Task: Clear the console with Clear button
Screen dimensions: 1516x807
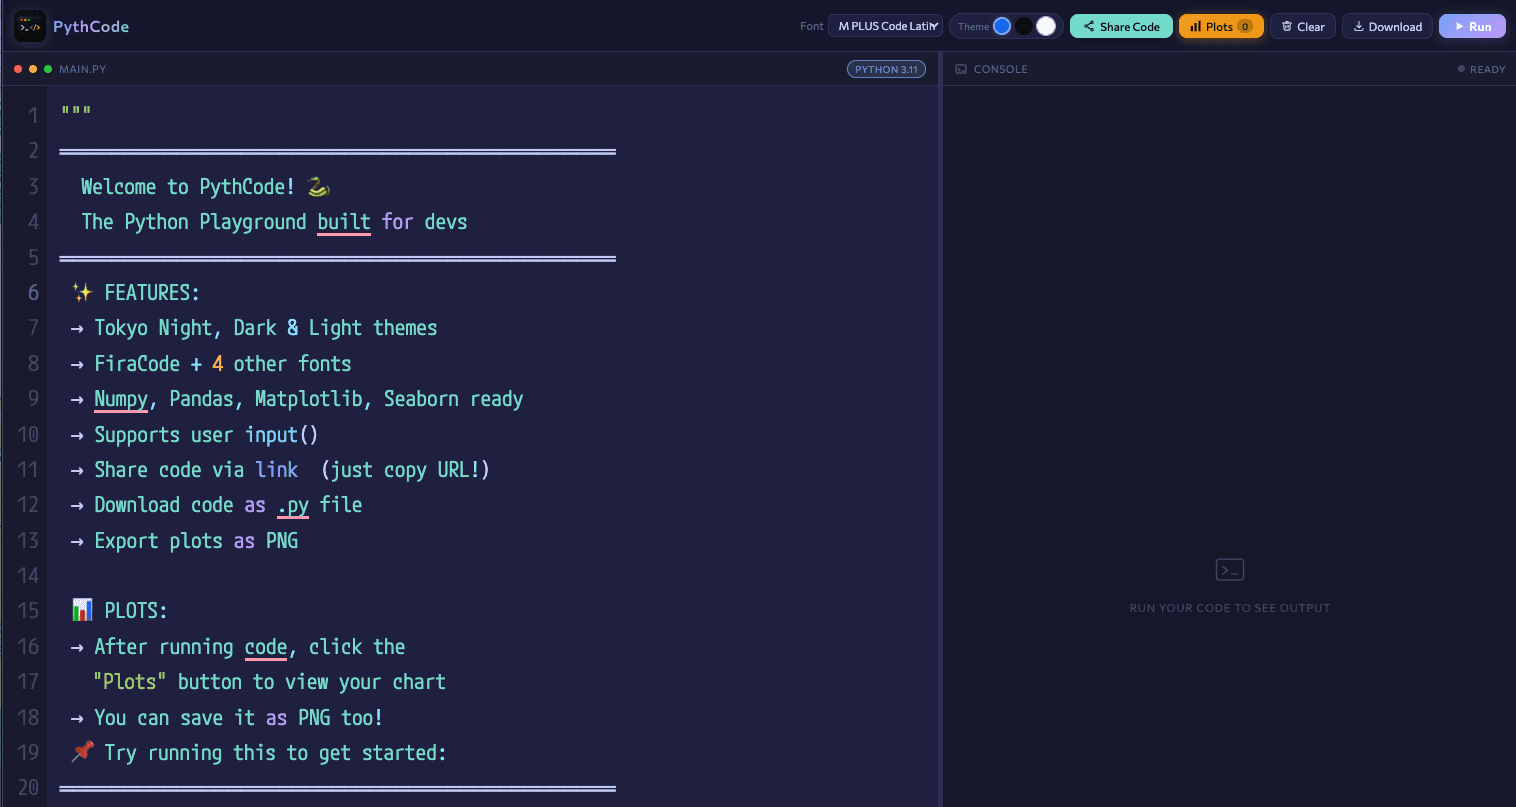Action: 1303,26
